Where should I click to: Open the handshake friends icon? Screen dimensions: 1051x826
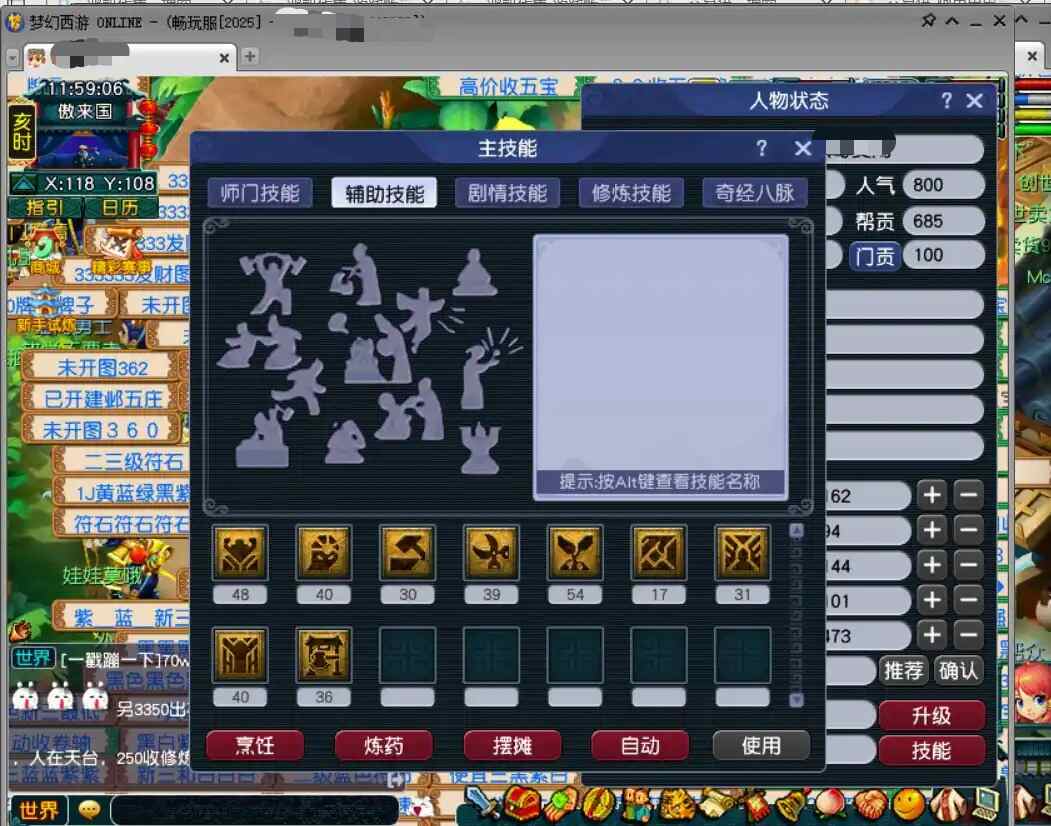(870, 804)
